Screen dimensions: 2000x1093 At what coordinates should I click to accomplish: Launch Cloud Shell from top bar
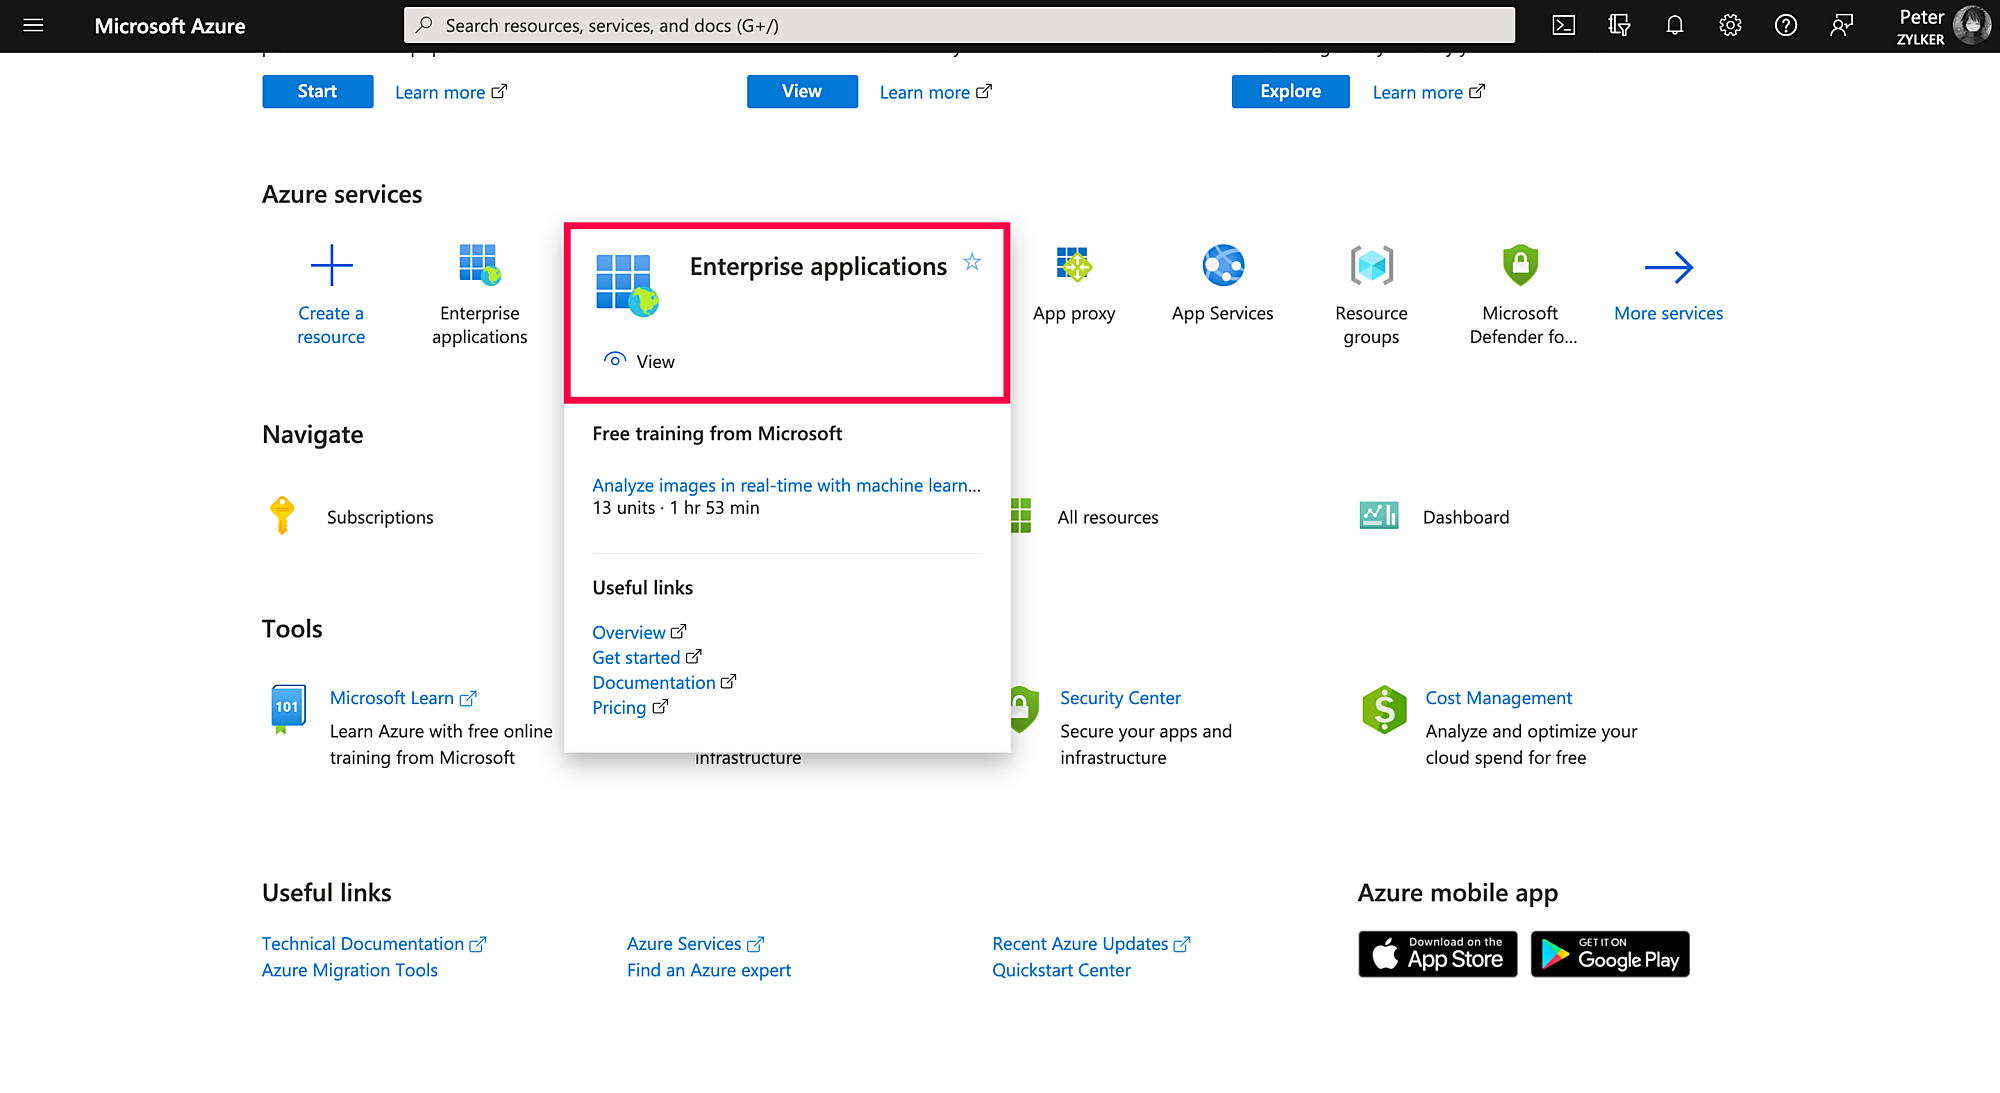(1564, 26)
